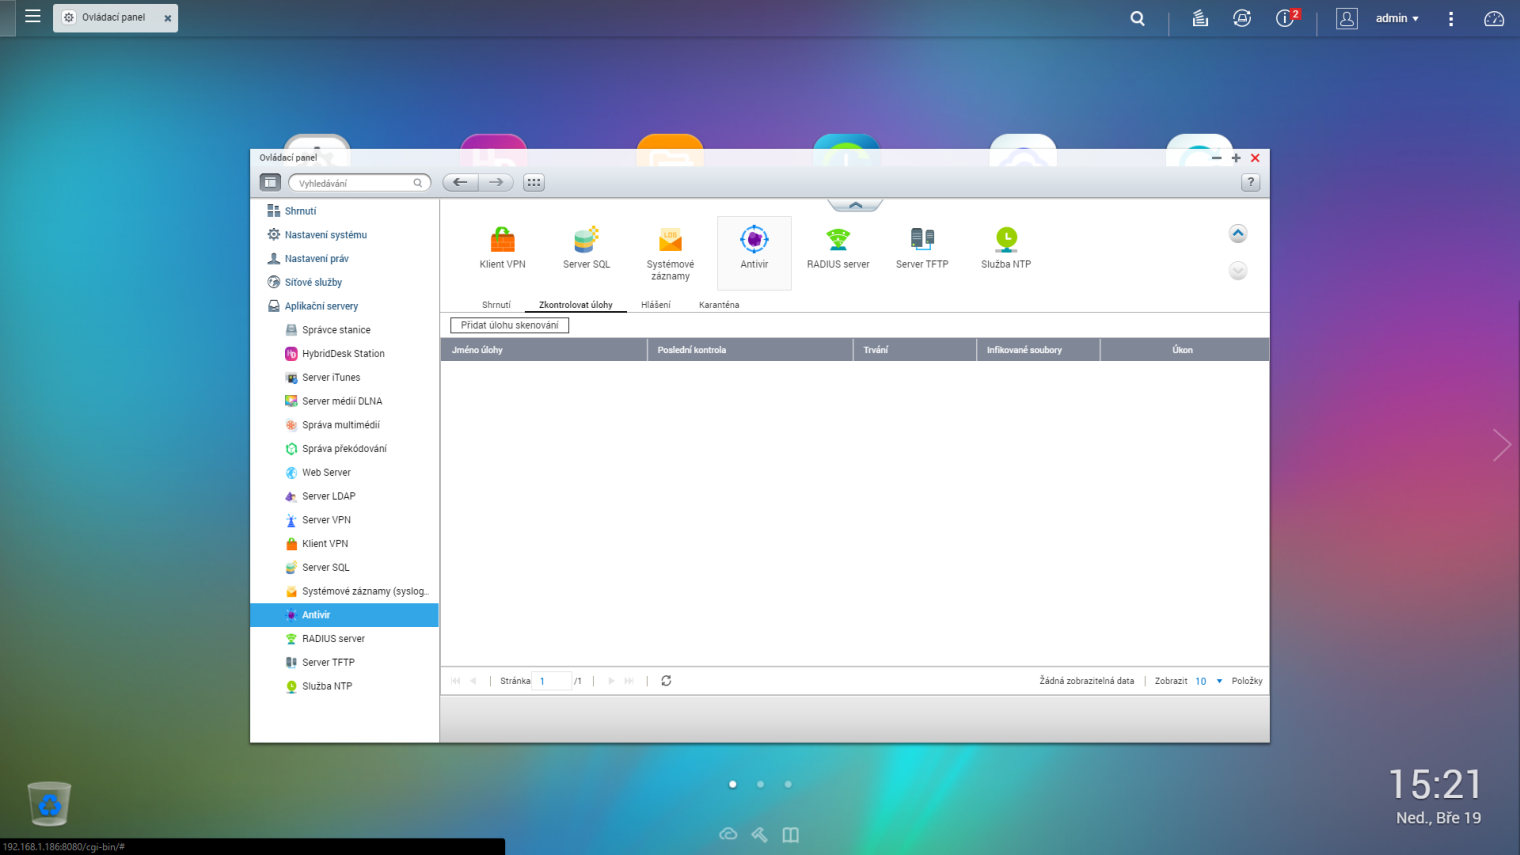Click the utility tools icon at bottom

[760, 834]
